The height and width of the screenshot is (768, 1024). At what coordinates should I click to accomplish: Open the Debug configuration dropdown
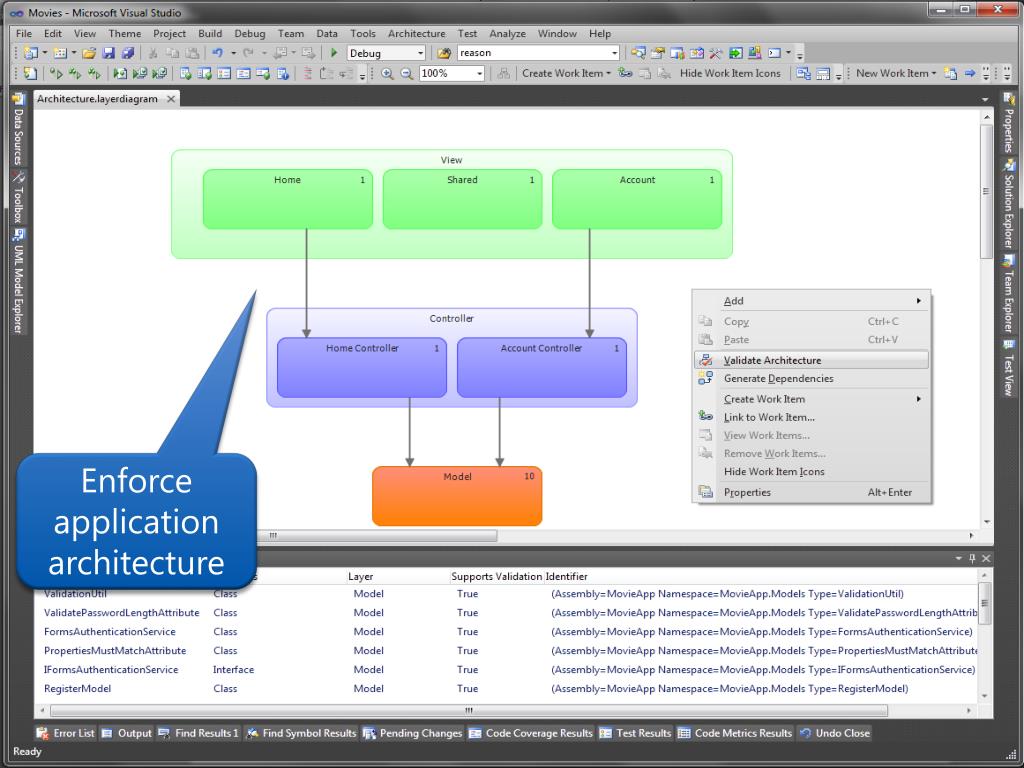[x=421, y=53]
